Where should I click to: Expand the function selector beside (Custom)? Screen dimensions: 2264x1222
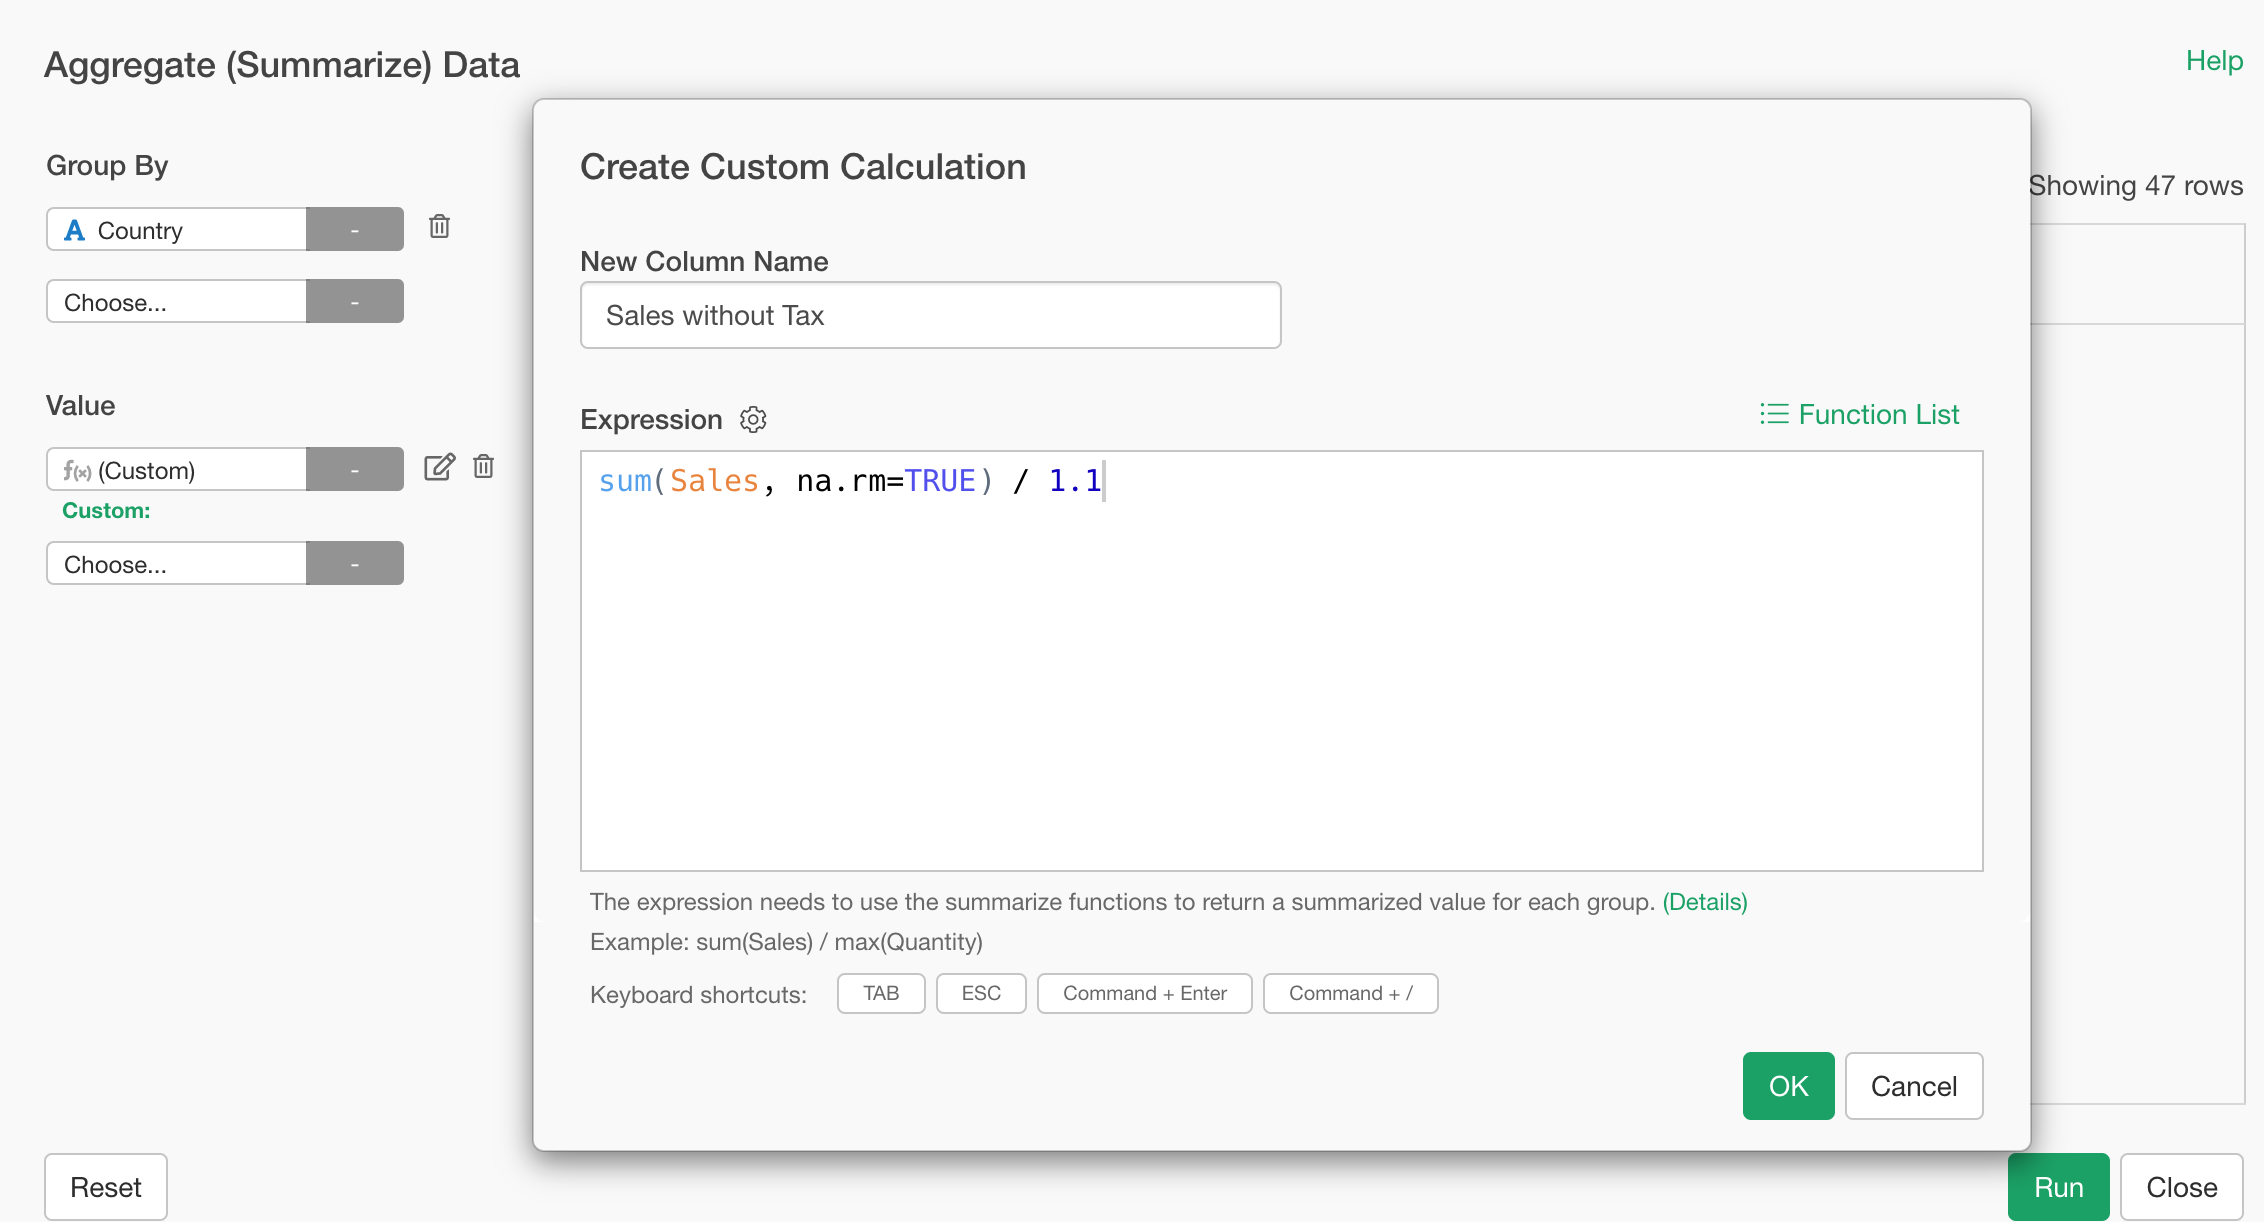[355, 470]
